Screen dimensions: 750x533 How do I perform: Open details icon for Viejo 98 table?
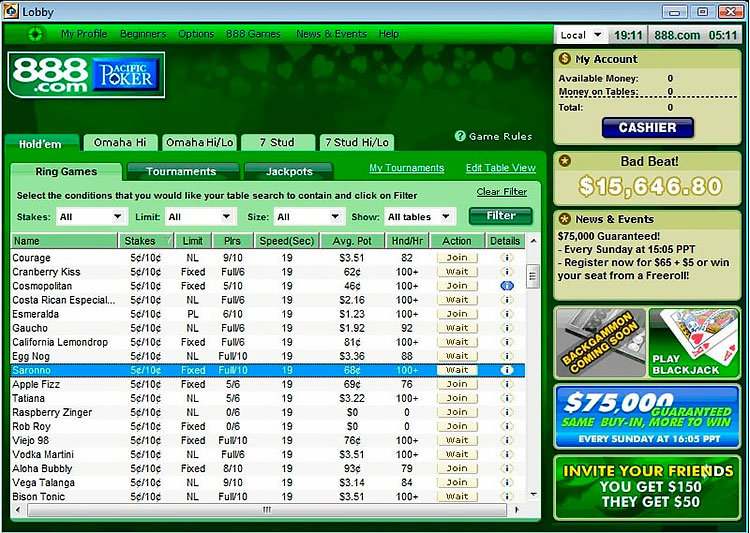click(507, 440)
